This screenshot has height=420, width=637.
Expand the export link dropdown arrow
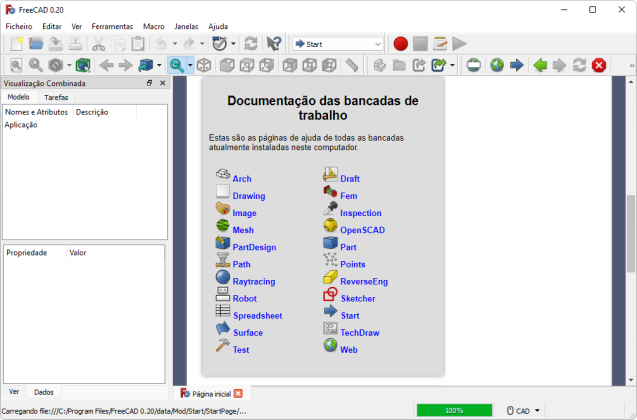tap(452, 65)
